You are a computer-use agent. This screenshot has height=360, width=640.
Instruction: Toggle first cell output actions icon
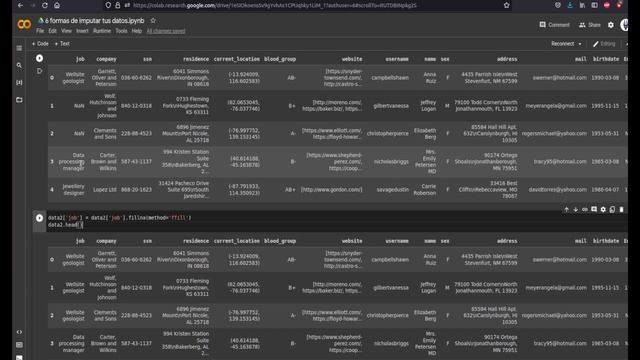pyautogui.click(x=39, y=71)
